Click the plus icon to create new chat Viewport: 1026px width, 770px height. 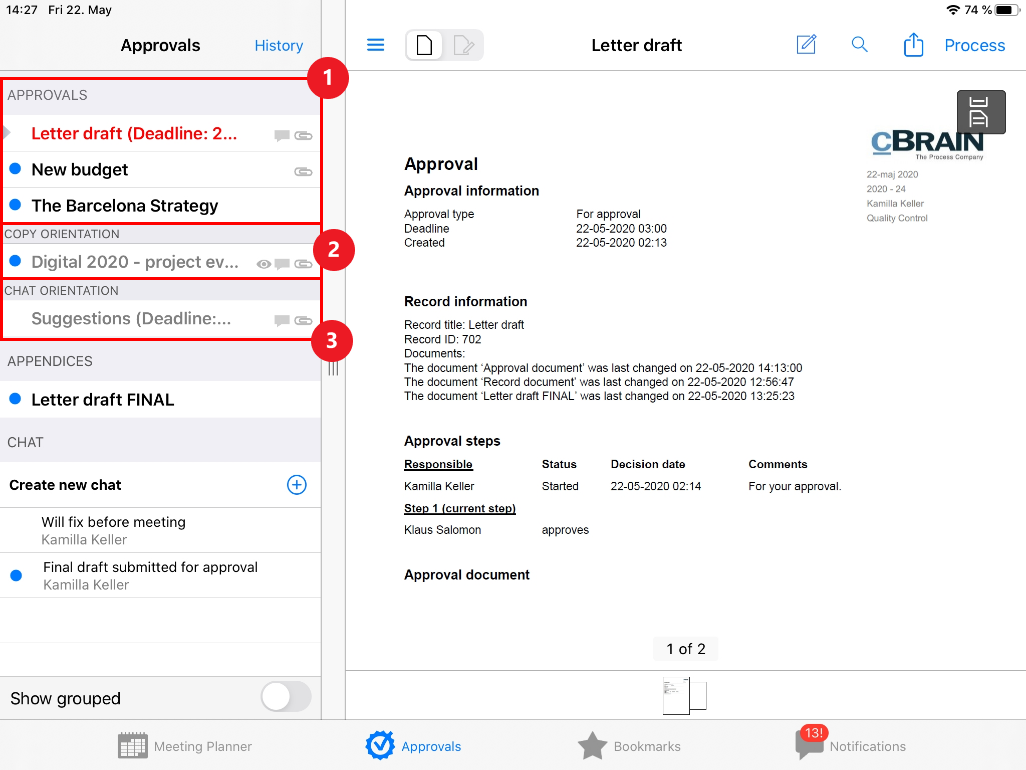pyautogui.click(x=297, y=485)
